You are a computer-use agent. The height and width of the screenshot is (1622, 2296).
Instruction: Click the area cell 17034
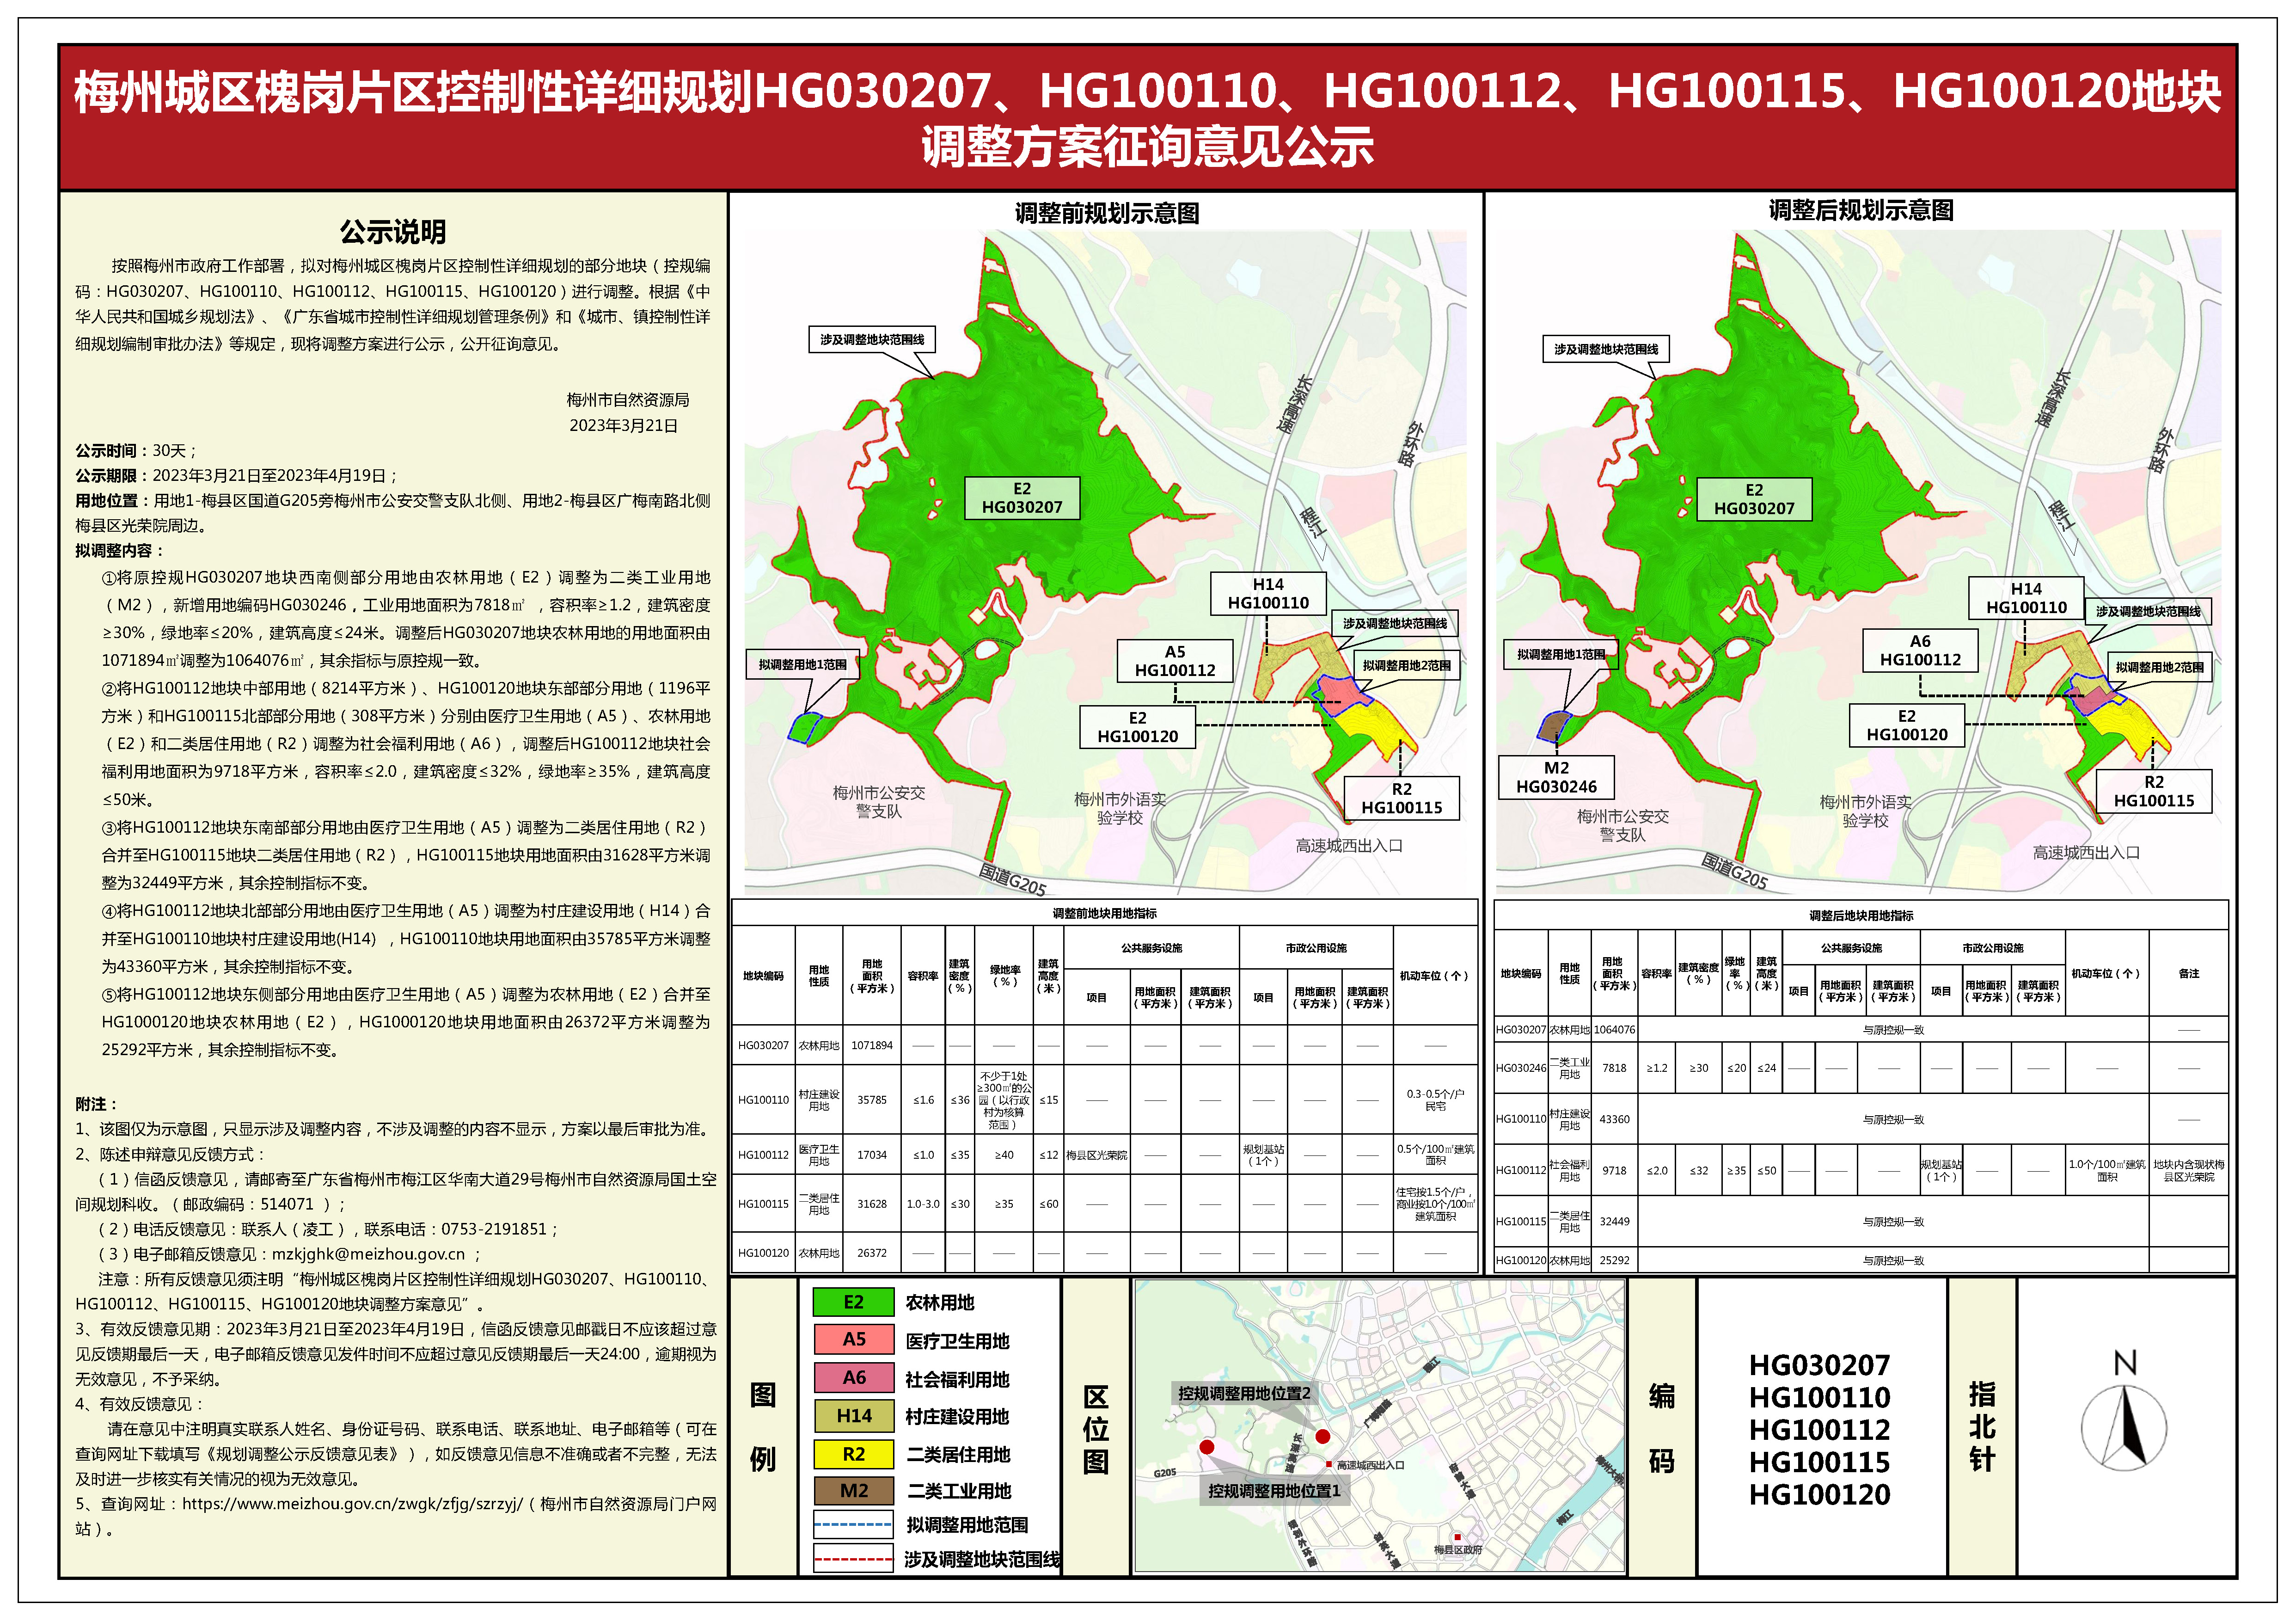click(x=871, y=1154)
